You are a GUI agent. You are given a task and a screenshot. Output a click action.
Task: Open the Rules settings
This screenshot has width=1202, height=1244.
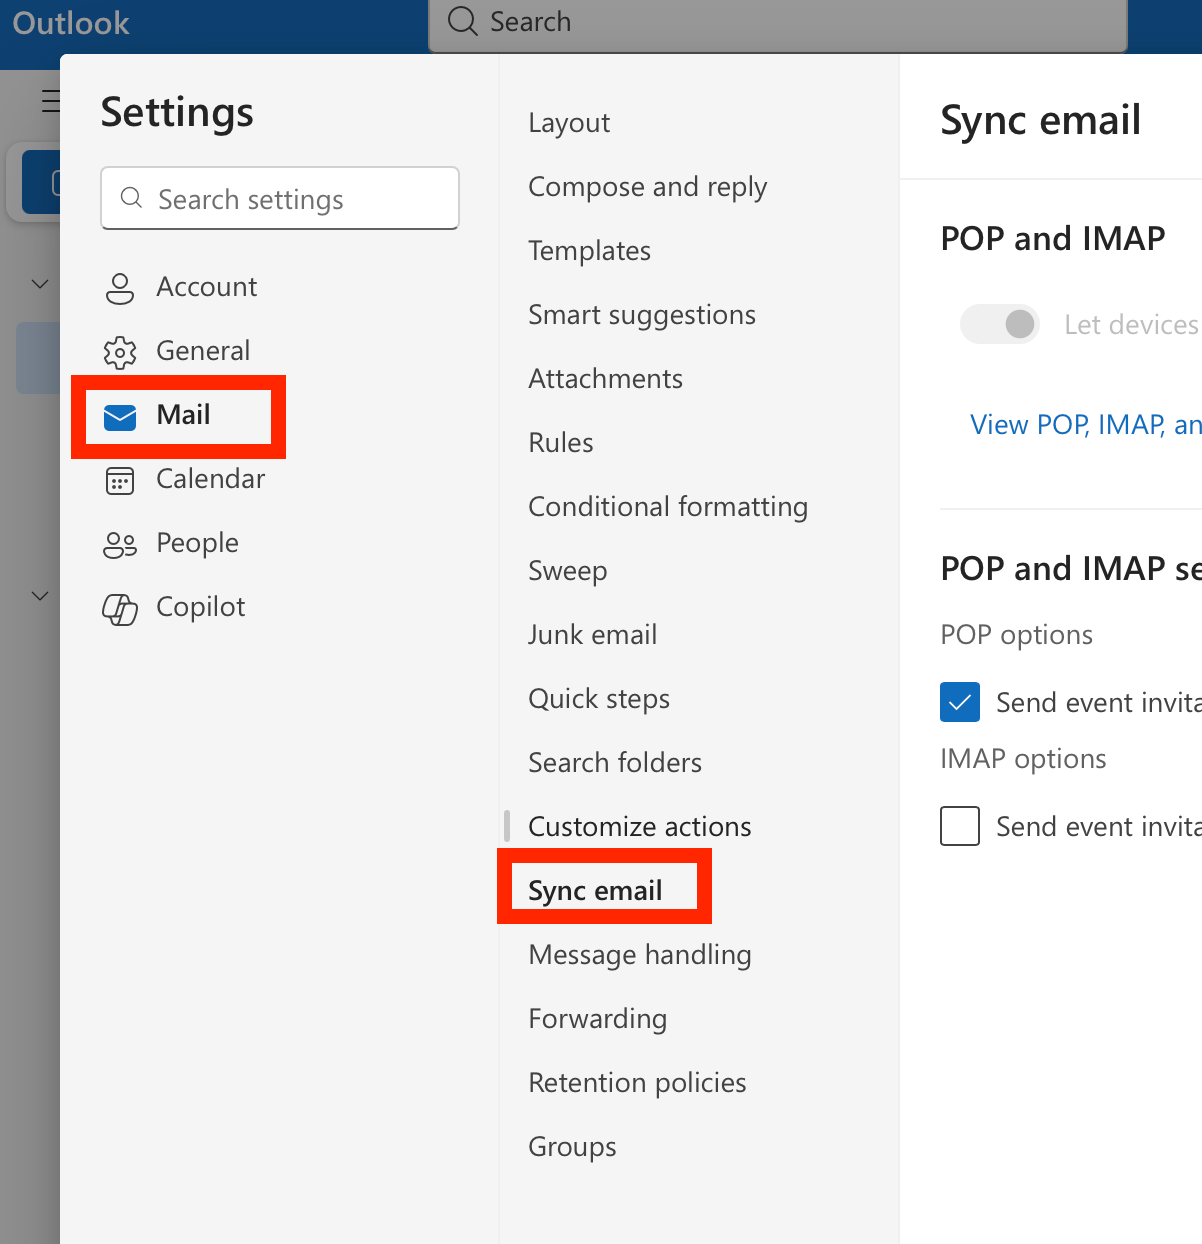point(560,443)
